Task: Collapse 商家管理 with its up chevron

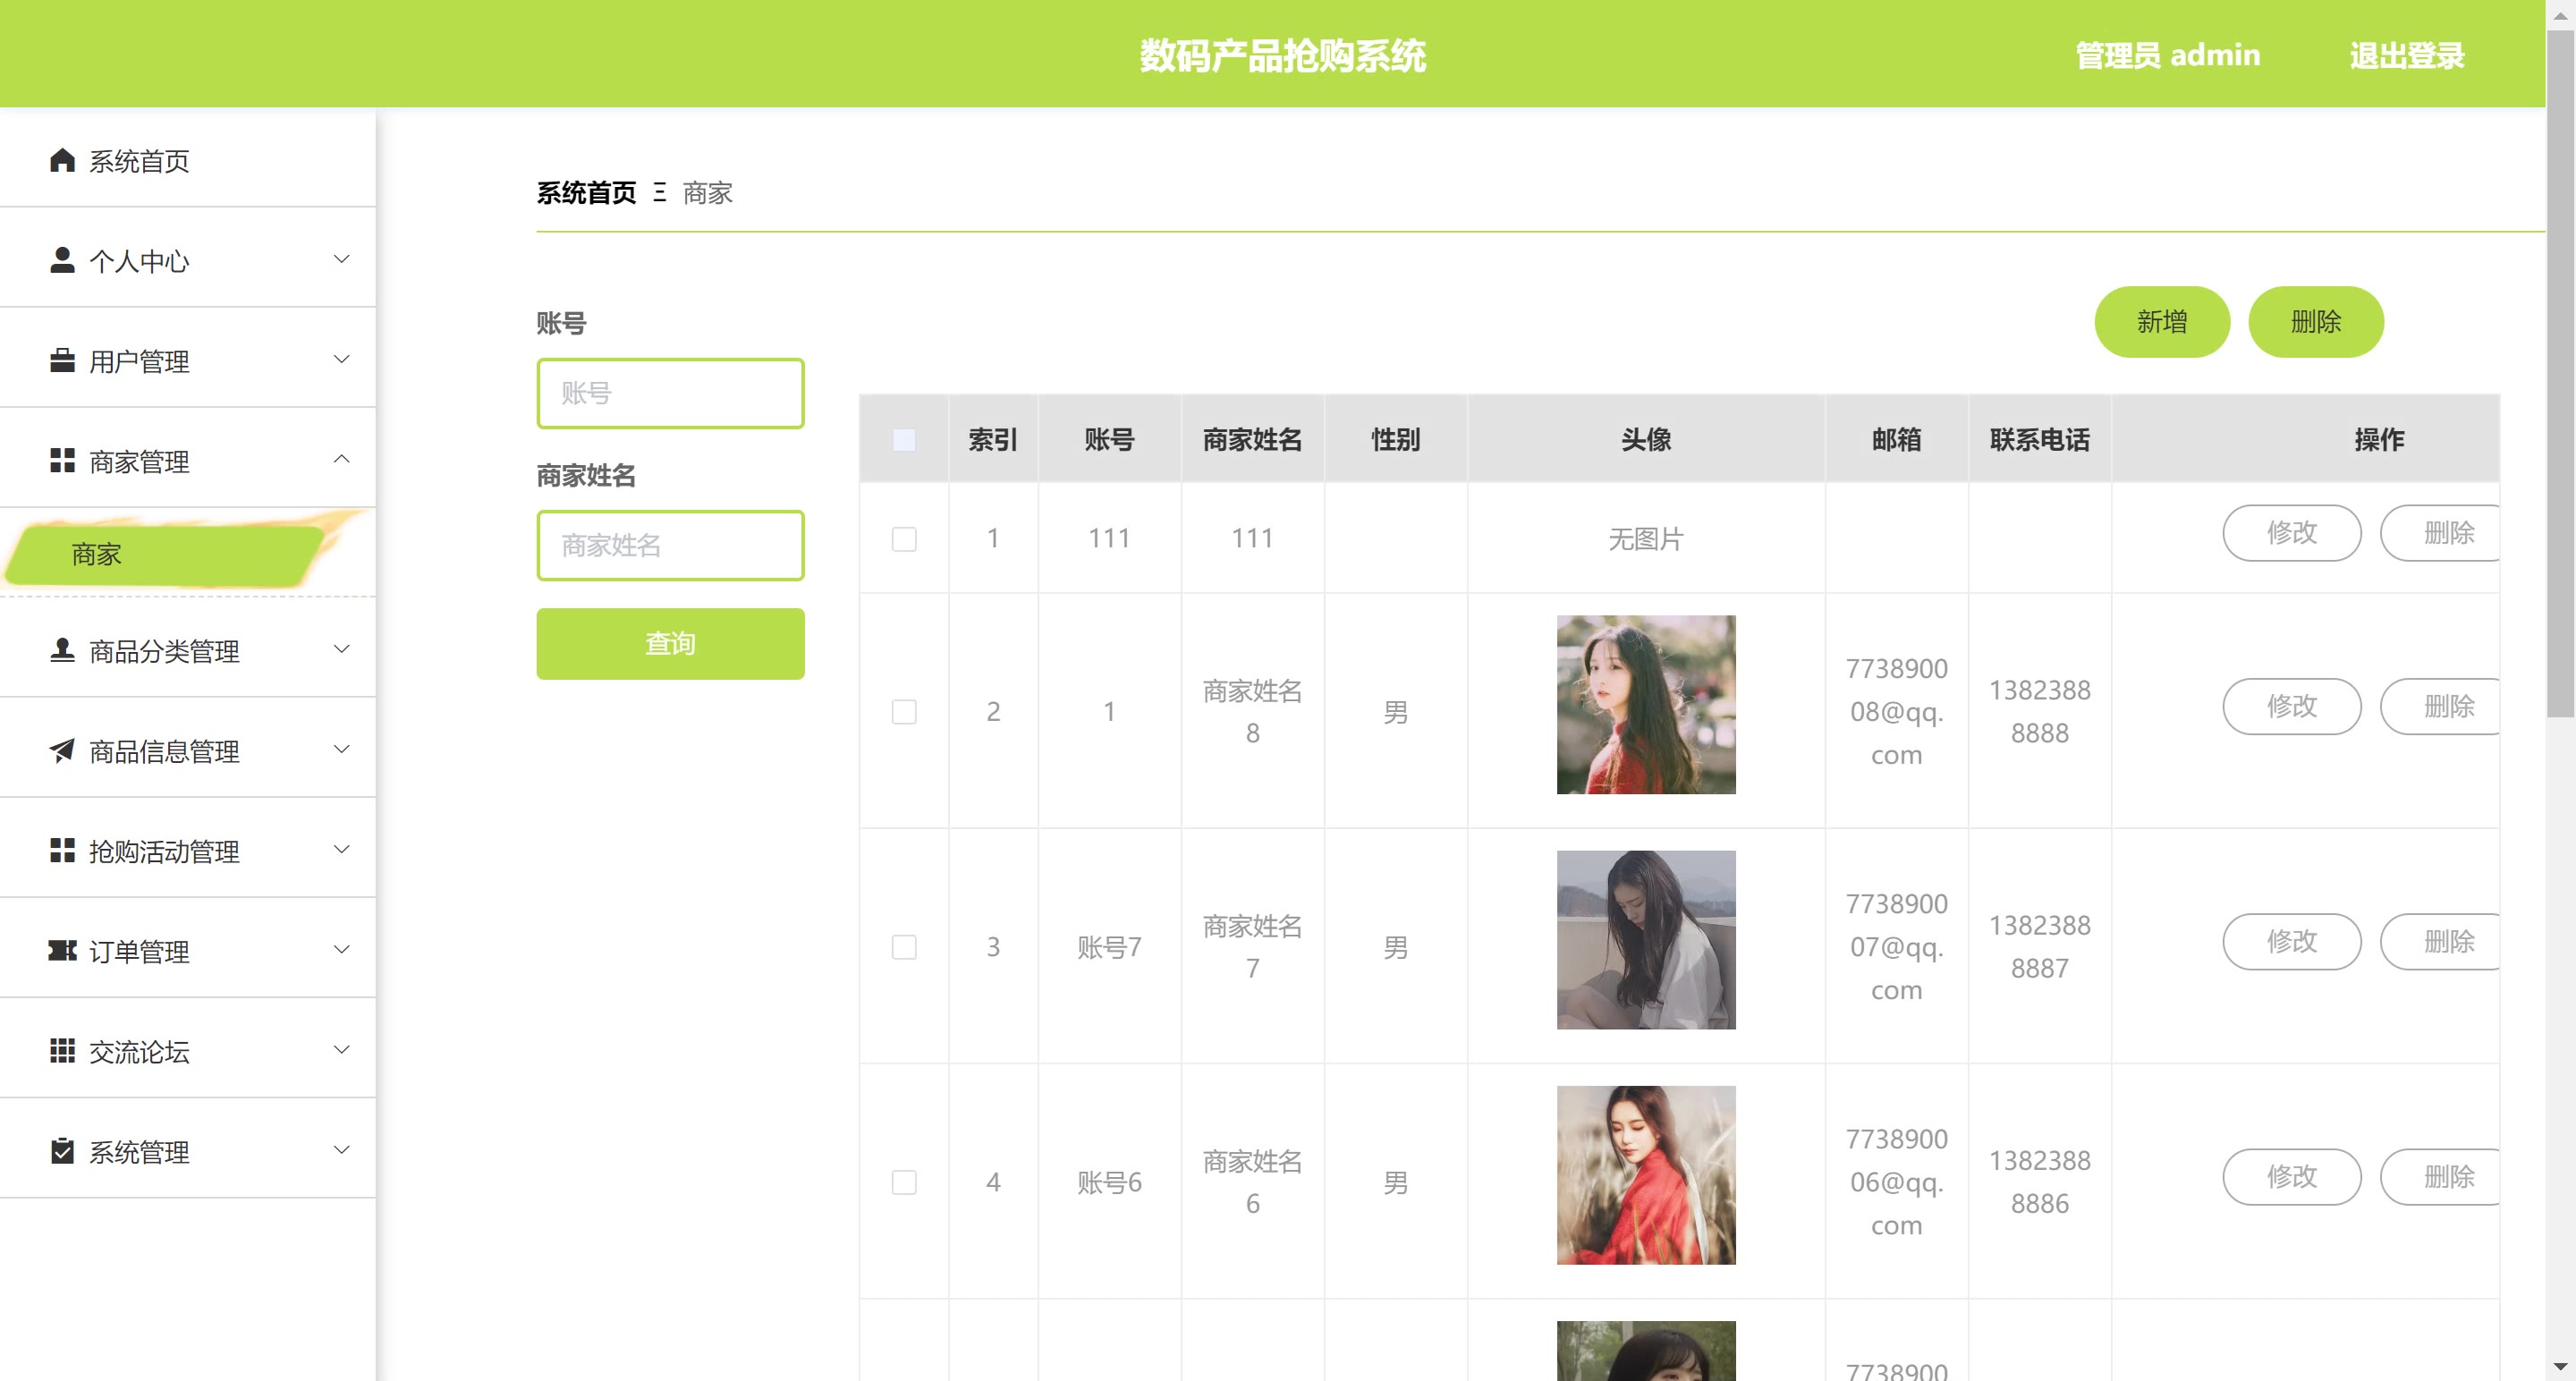Action: tap(341, 459)
